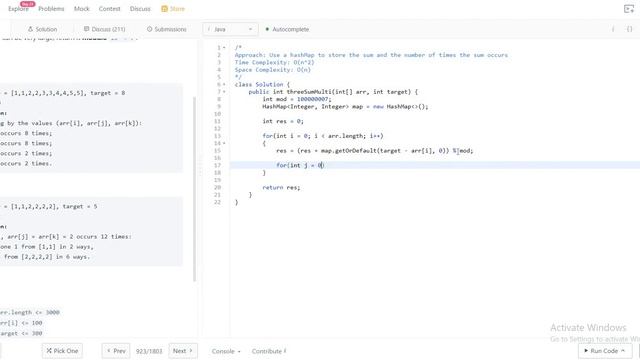Image resolution: width=640 pixels, height=360 pixels.
Task: Open the Java language dropdown
Action: pos(230,29)
